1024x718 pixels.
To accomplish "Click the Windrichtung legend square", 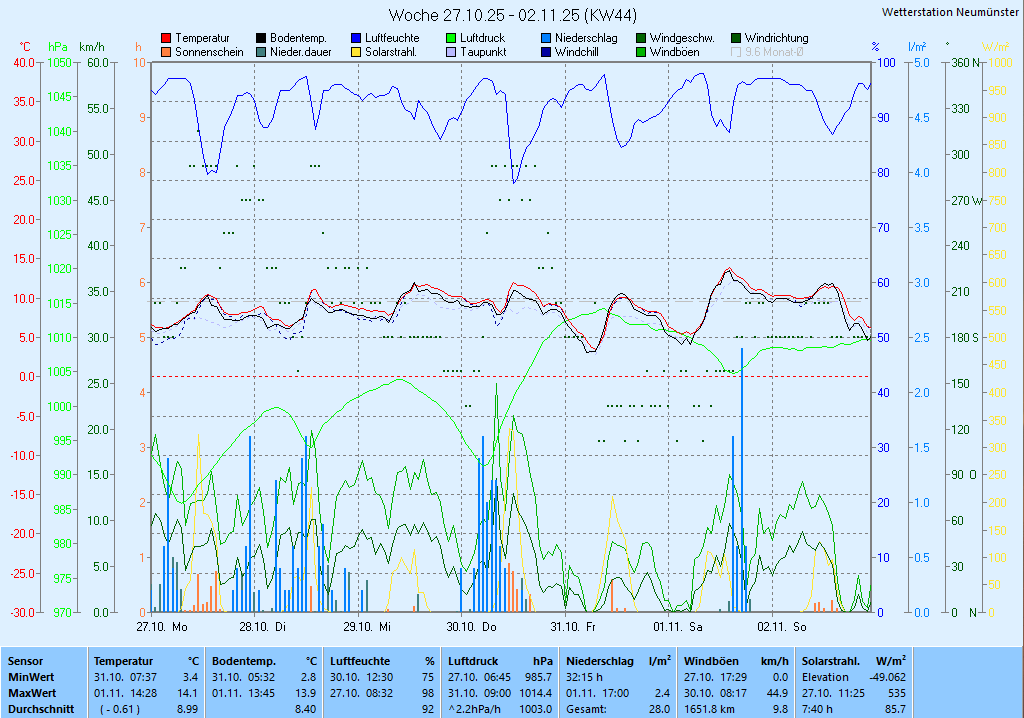I will [x=736, y=38].
